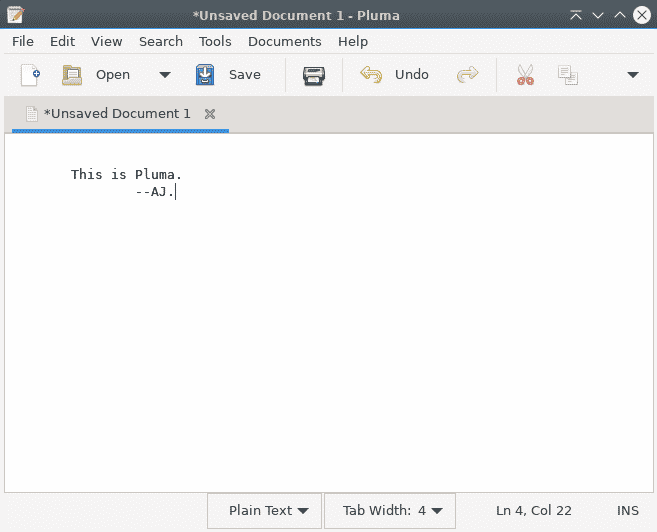Click the Open button label
The width and height of the screenshot is (657, 532).
click(113, 75)
